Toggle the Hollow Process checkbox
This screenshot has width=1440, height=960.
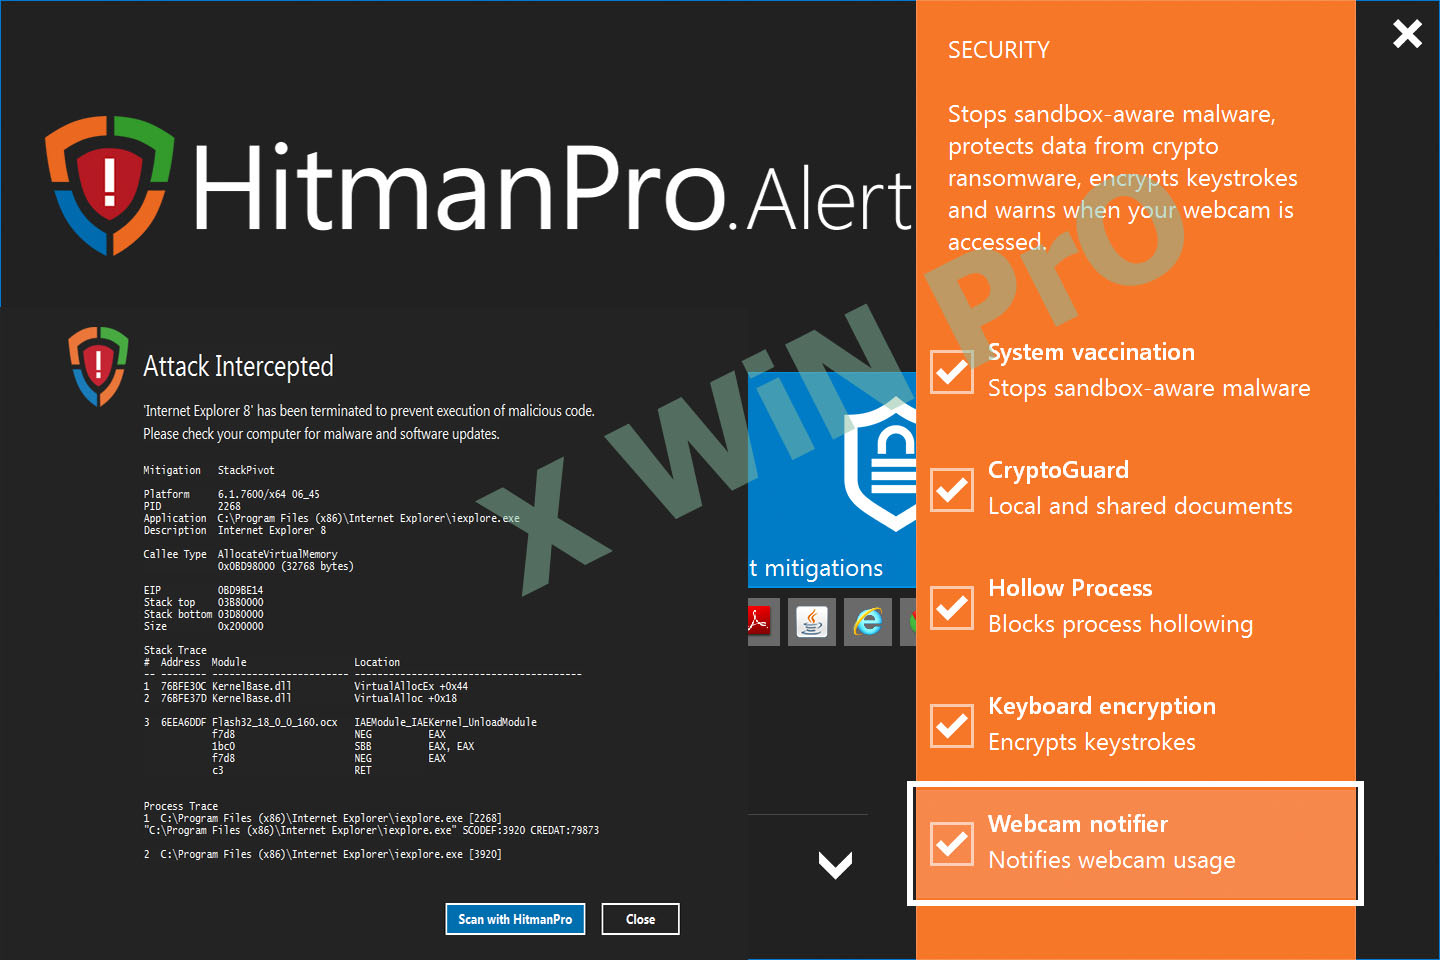951,608
